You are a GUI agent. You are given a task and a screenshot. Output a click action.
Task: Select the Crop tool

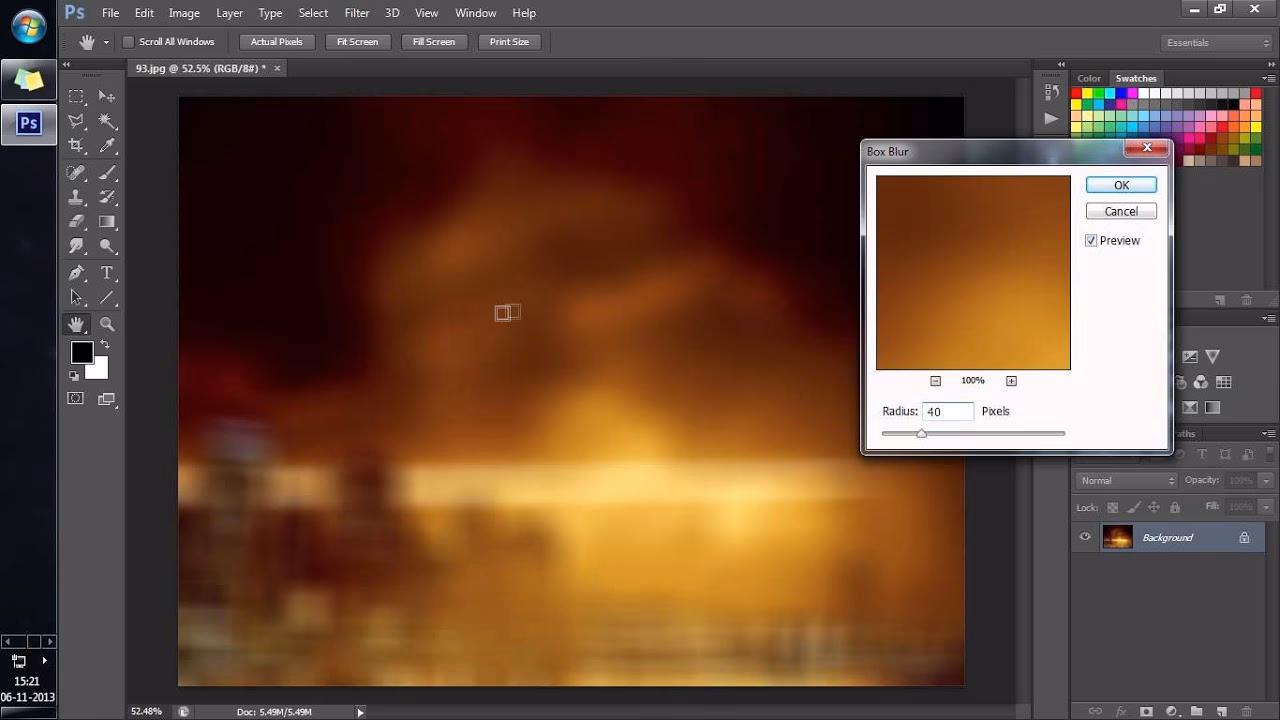click(x=75, y=146)
